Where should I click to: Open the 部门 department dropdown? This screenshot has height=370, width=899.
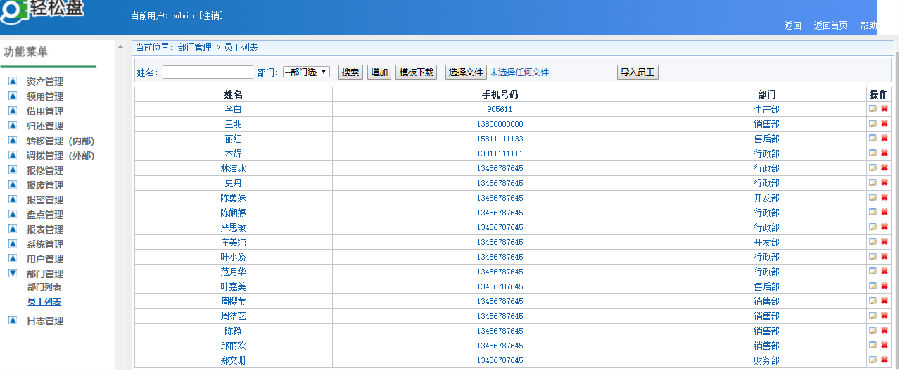306,72
